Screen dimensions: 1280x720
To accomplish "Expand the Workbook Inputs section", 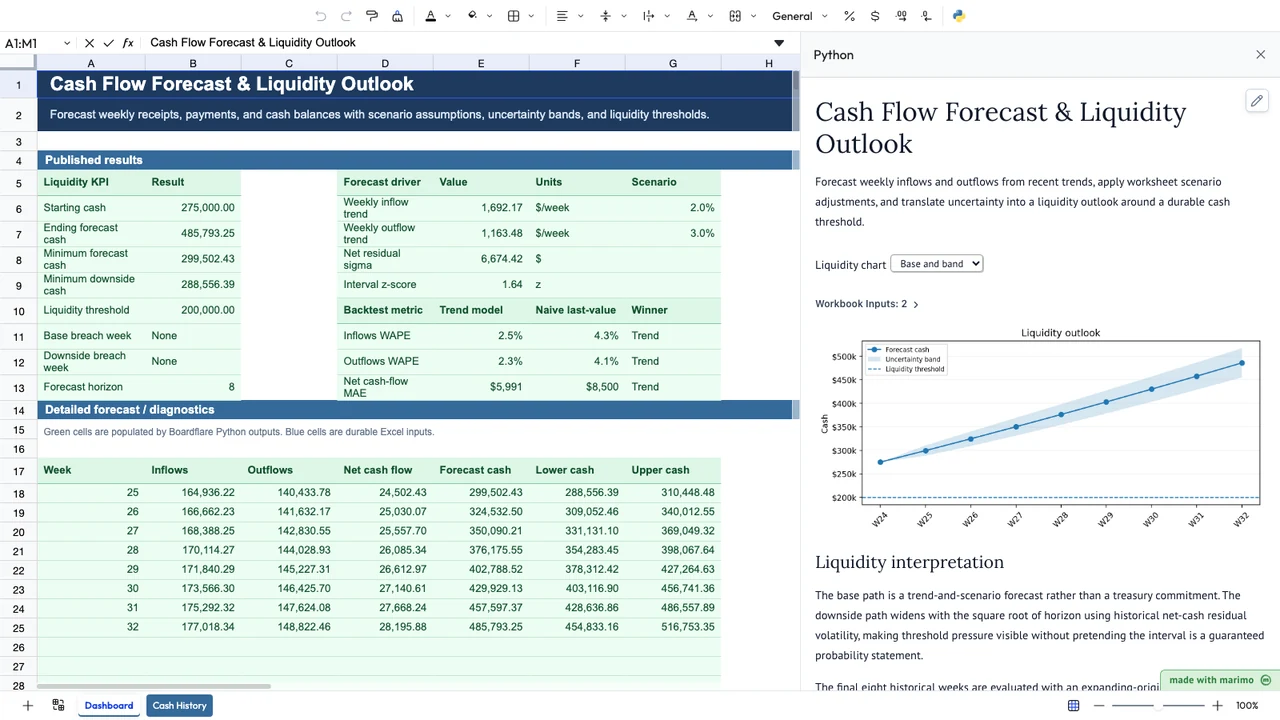I will pyautogui.click(x=867, y=304).
